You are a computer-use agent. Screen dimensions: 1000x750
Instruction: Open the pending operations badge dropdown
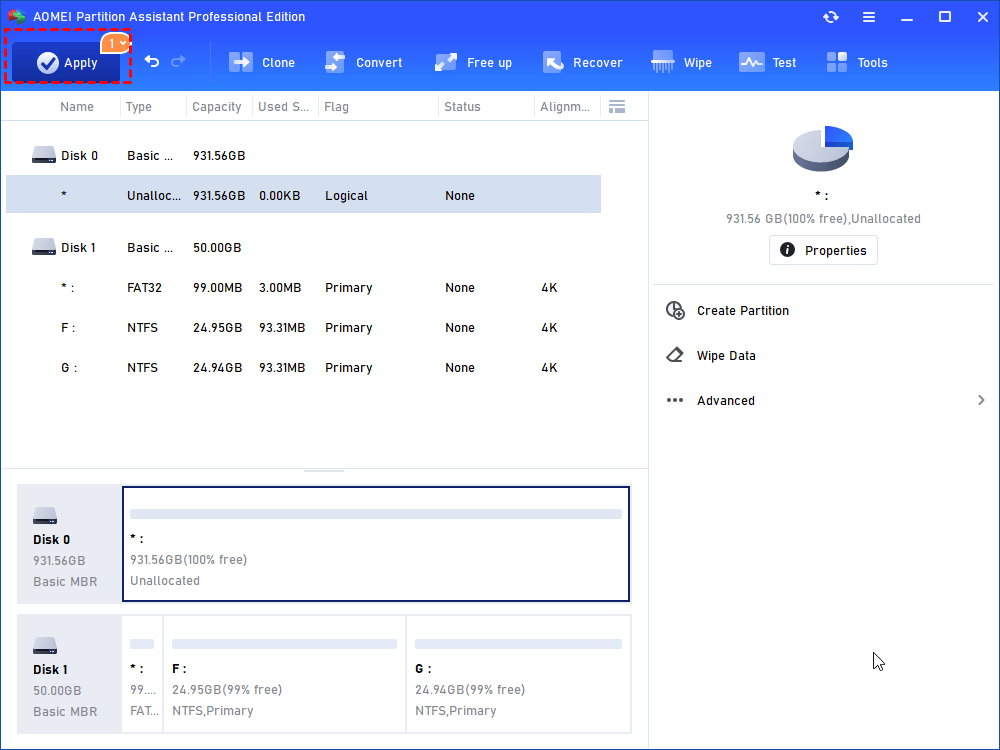click(115, 43)
